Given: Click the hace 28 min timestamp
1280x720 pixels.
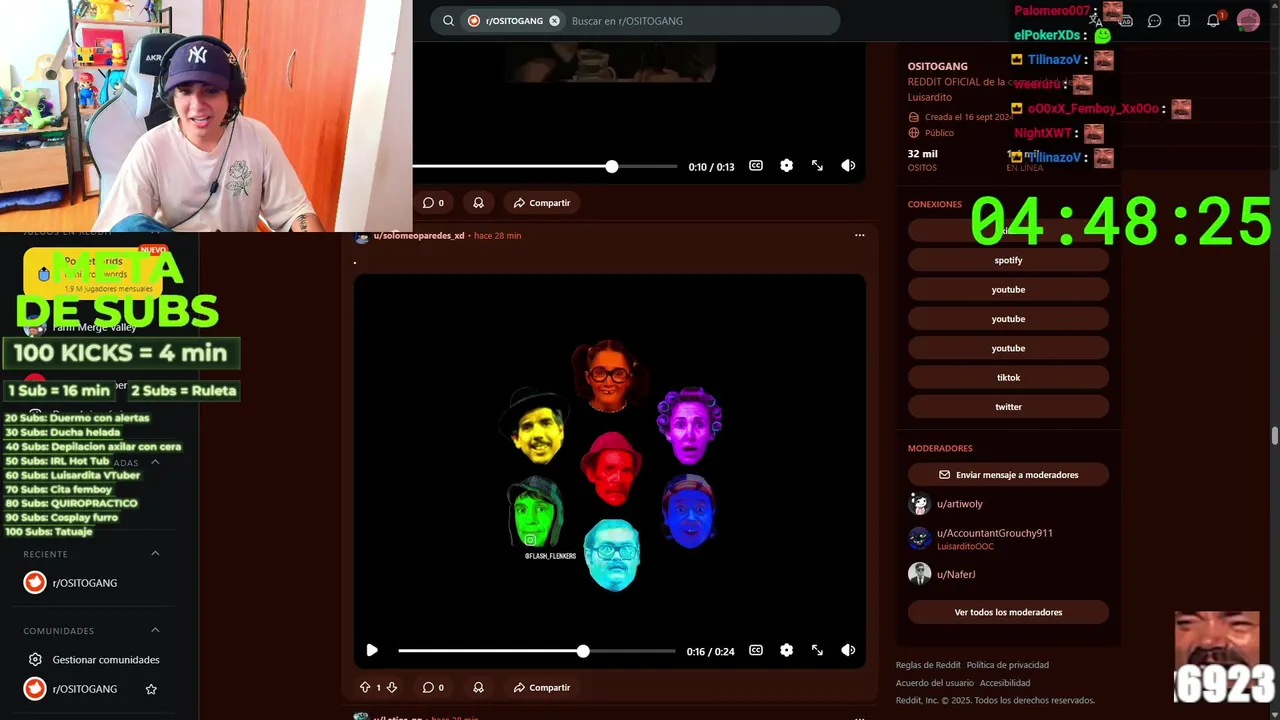Looking at the screenshot, I should [x=497, y=236].
